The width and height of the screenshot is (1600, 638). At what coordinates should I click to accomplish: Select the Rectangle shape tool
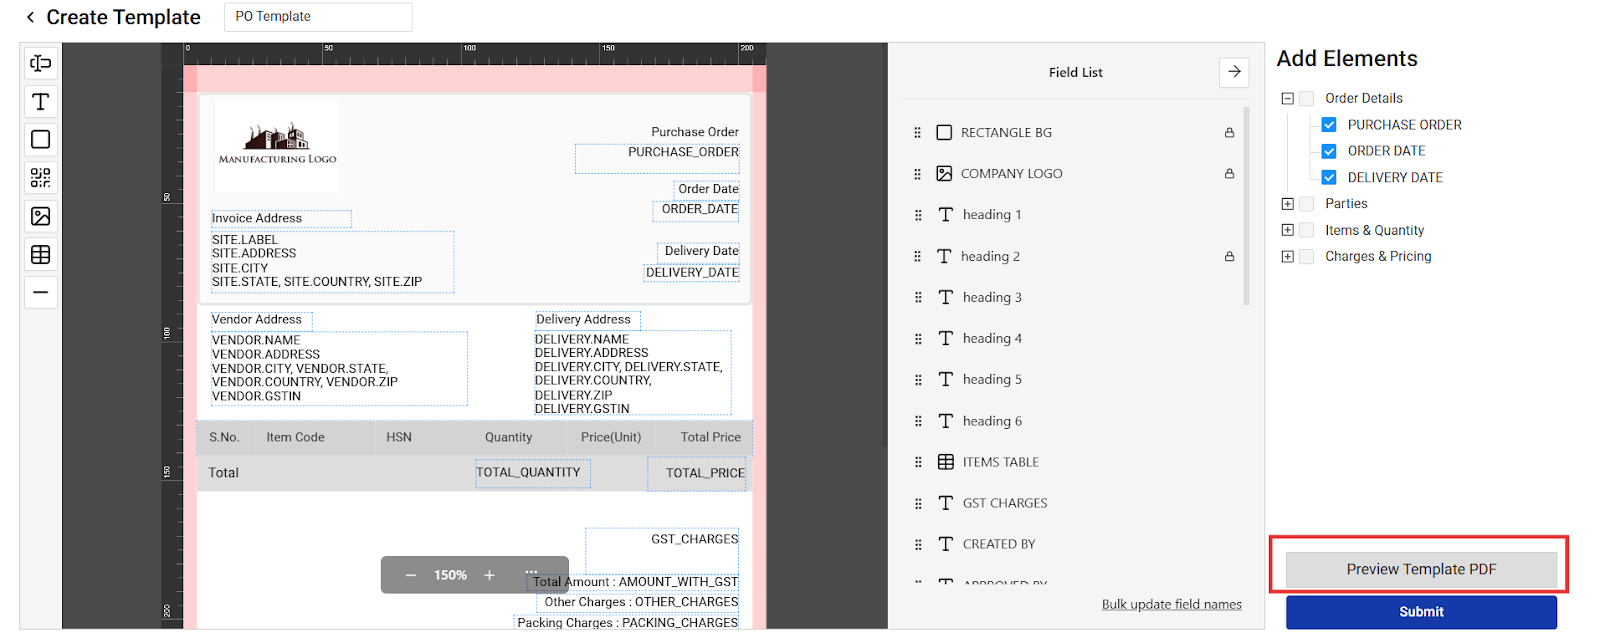tap(41, 140)
